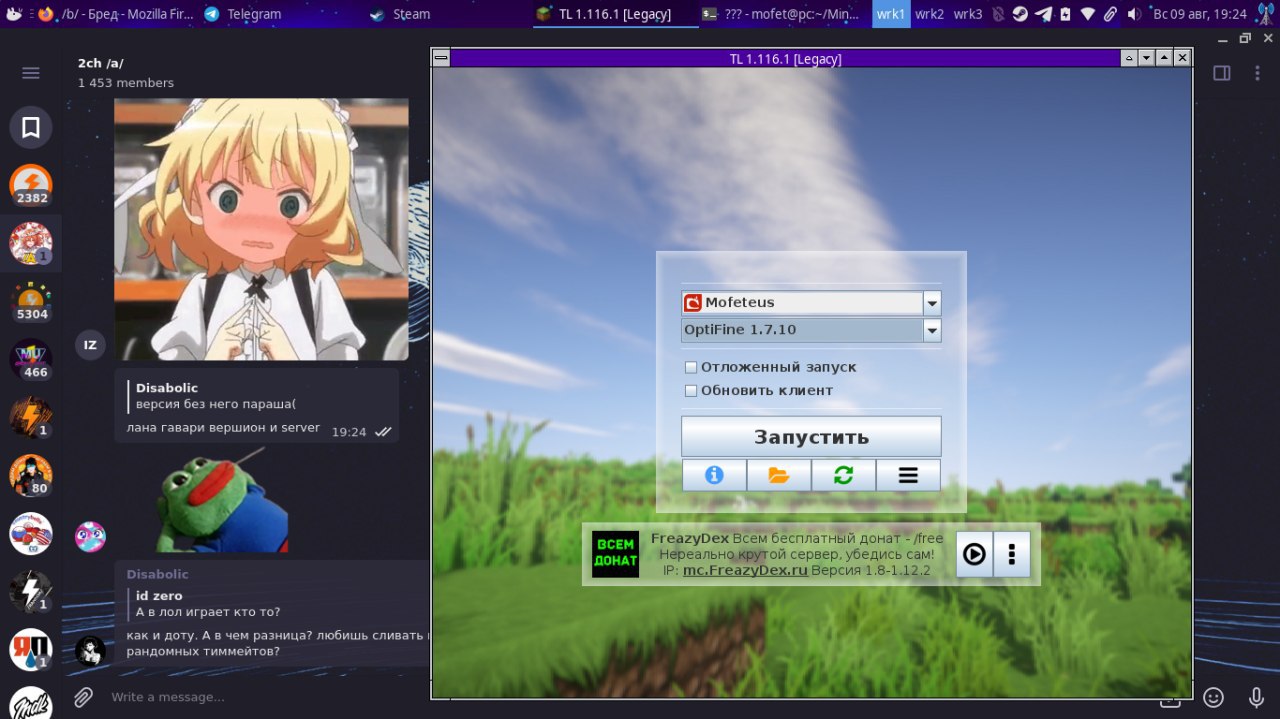
Task: Open Saved Messages bookmark in Telegram sidebar
Action: (x=31, y=127)
